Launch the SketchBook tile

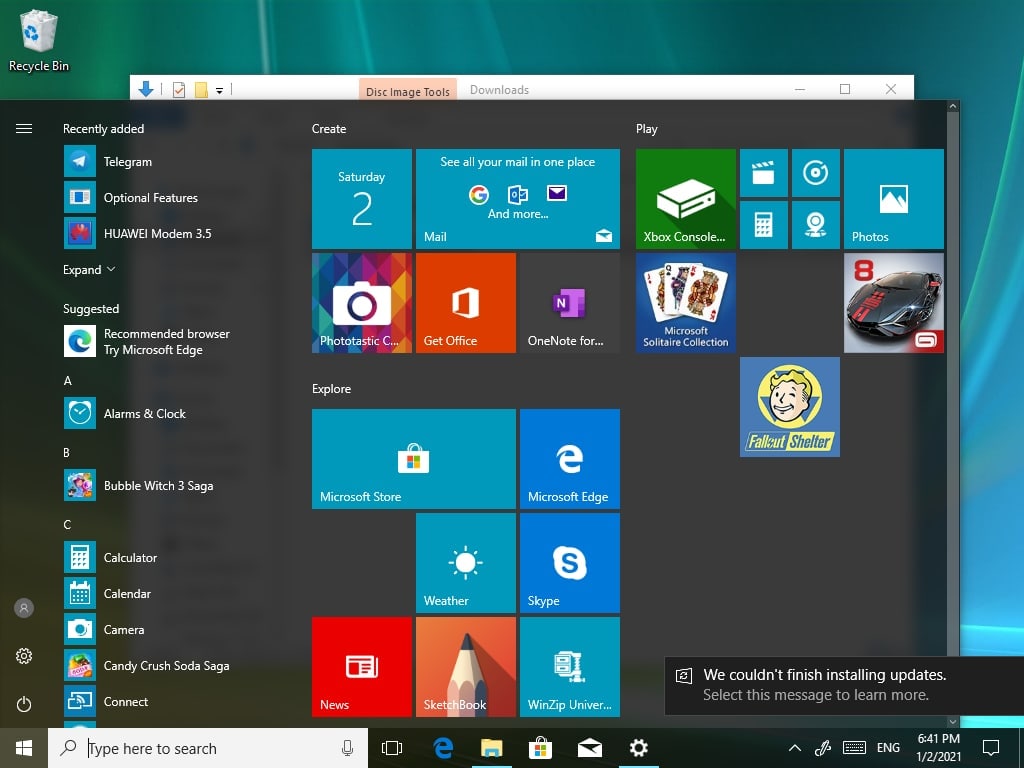466,667
